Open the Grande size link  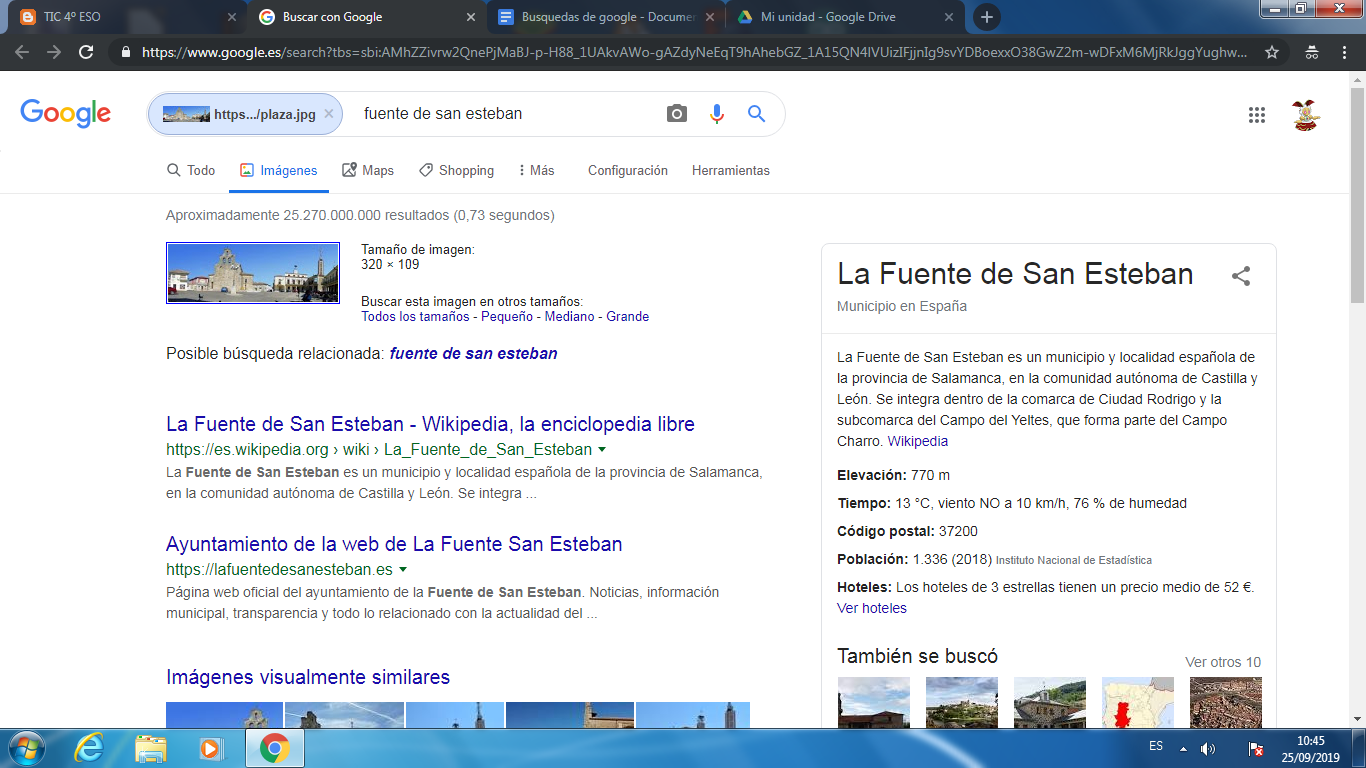pyautogui.click(x=628, y=317)
